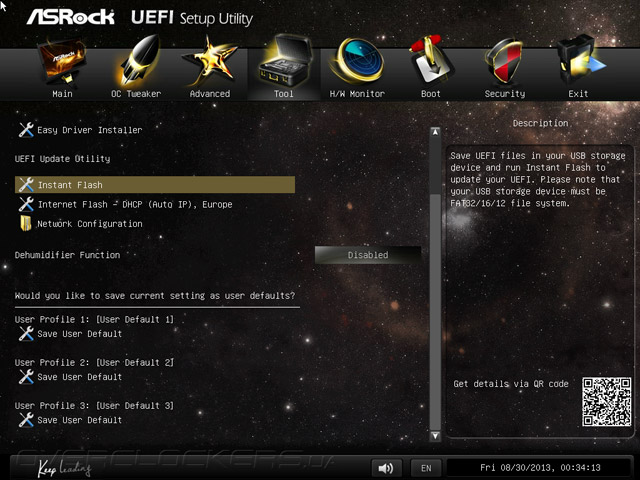640x480 pixels.
Task: Run Instant Flash
Action: click(x=155, y=184)
